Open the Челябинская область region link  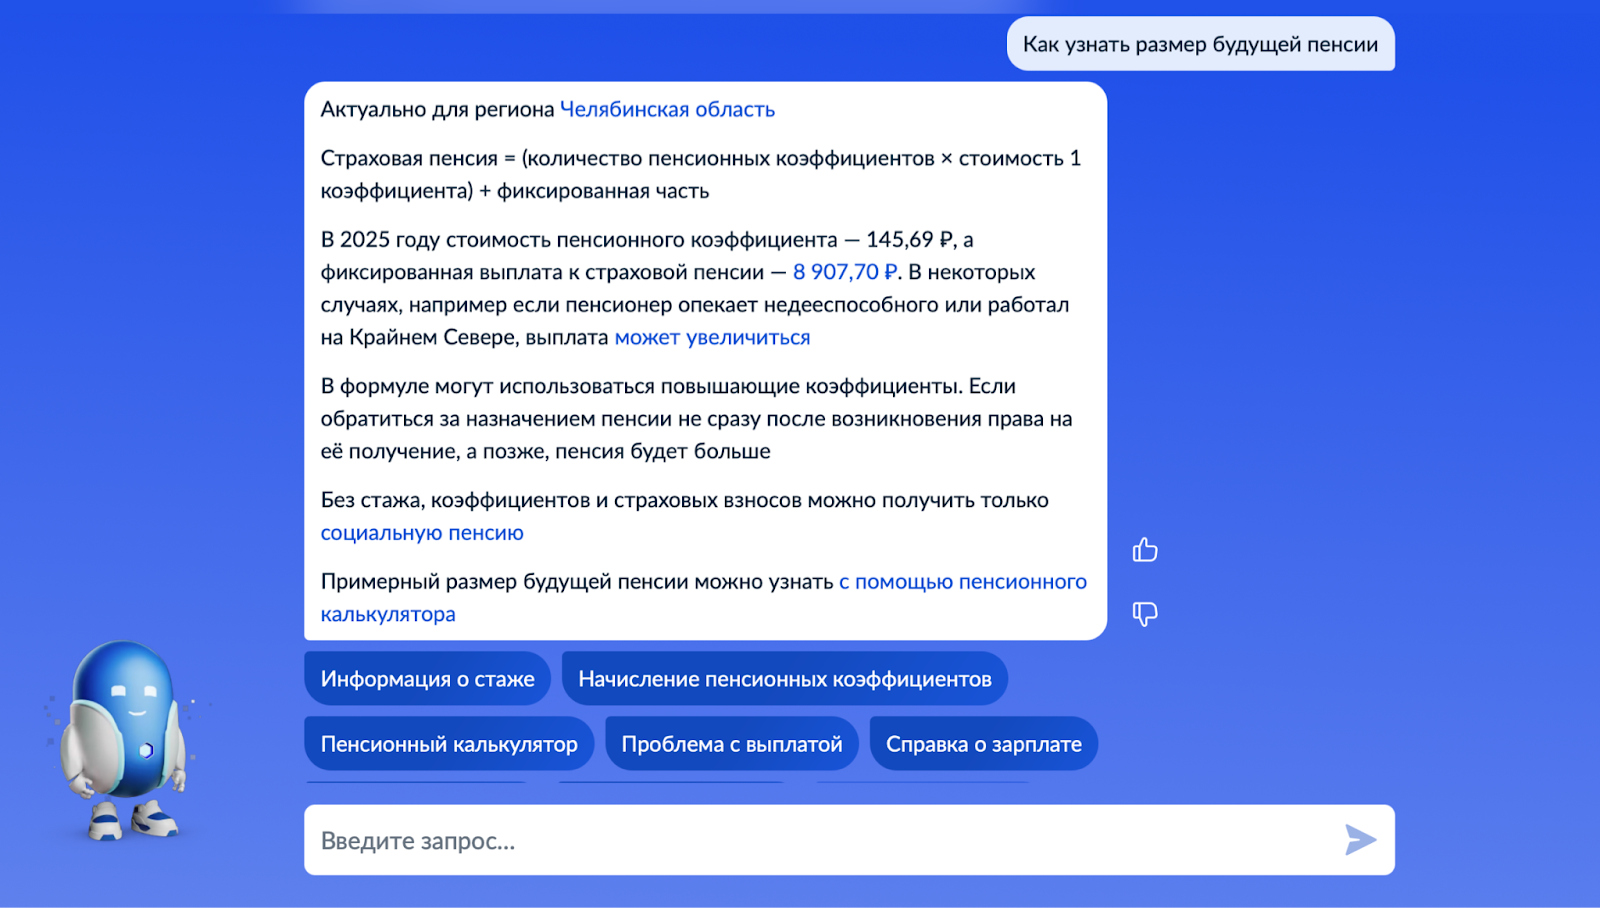pos(667,109)
